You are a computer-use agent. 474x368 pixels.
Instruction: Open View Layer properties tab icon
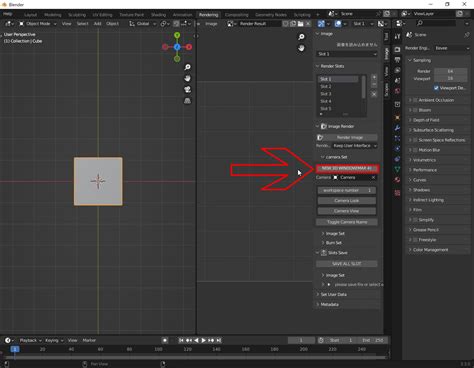coord(397,70)
